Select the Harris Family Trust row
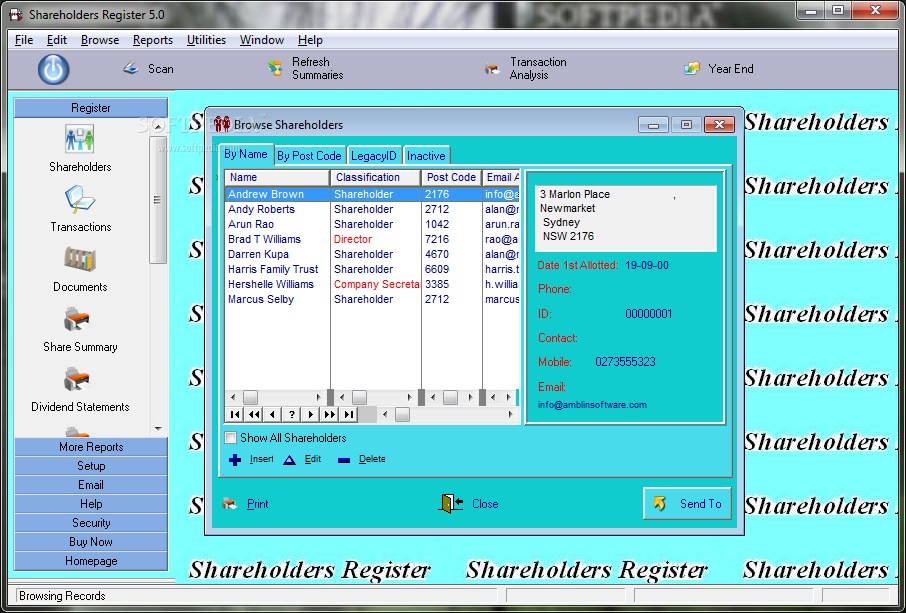 click(x=372, y=269)
